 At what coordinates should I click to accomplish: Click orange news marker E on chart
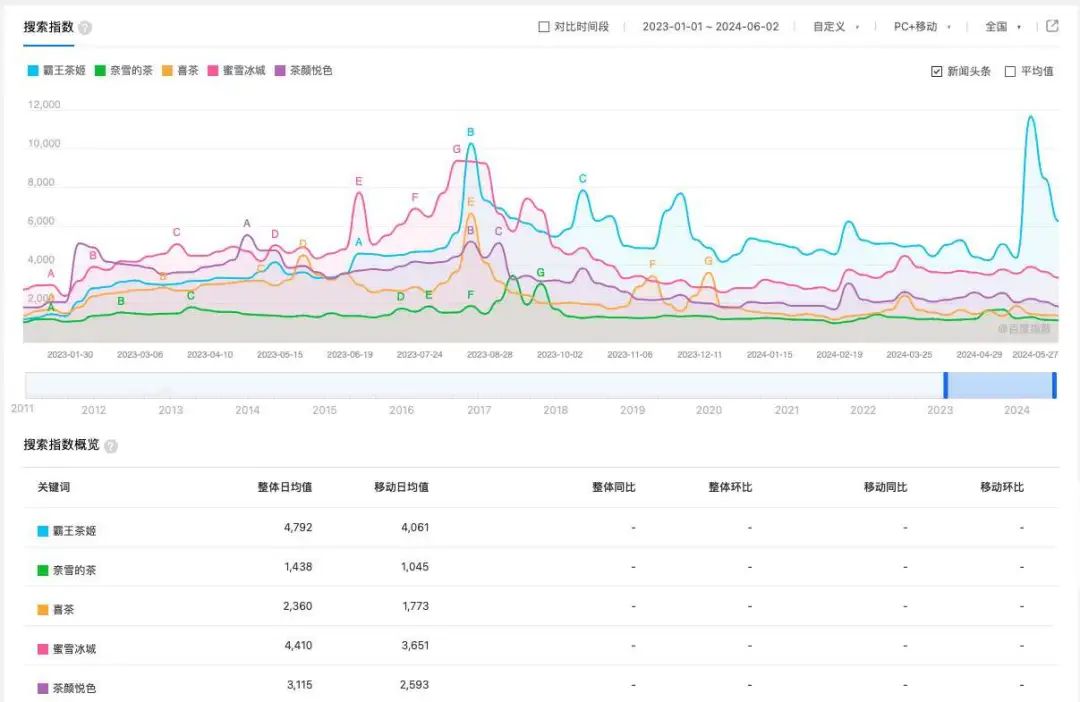click(470, 202)
